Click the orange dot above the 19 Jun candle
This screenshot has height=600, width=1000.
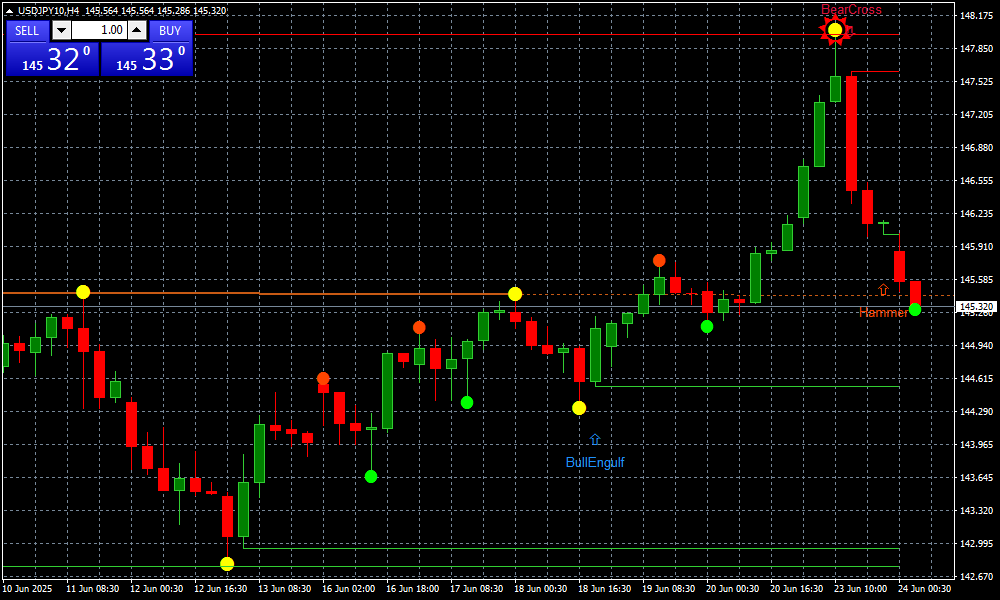pyautogui.click(x=659, y=261)
